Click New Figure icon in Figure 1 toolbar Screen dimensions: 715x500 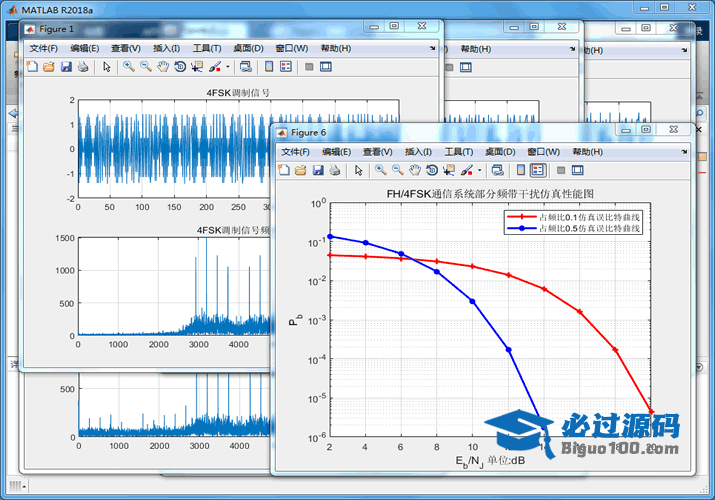click(32, 67)
